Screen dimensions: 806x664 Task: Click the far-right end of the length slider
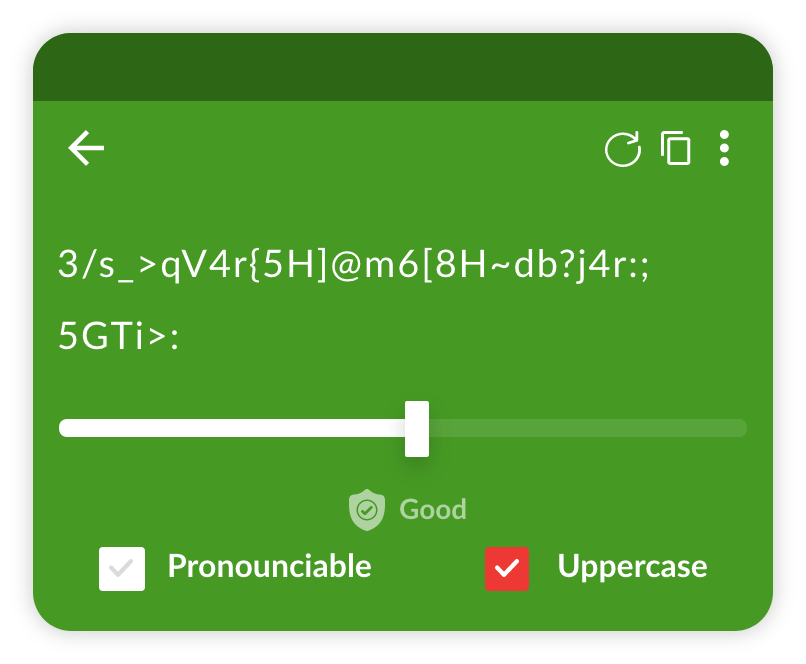(742, 428)
